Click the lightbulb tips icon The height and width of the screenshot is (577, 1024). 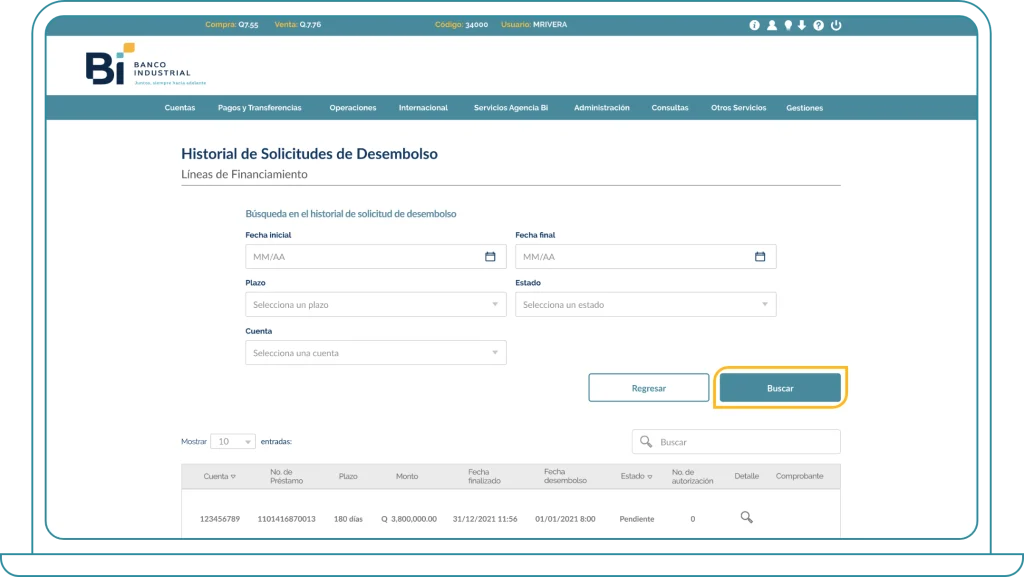[x=788, y=25]
